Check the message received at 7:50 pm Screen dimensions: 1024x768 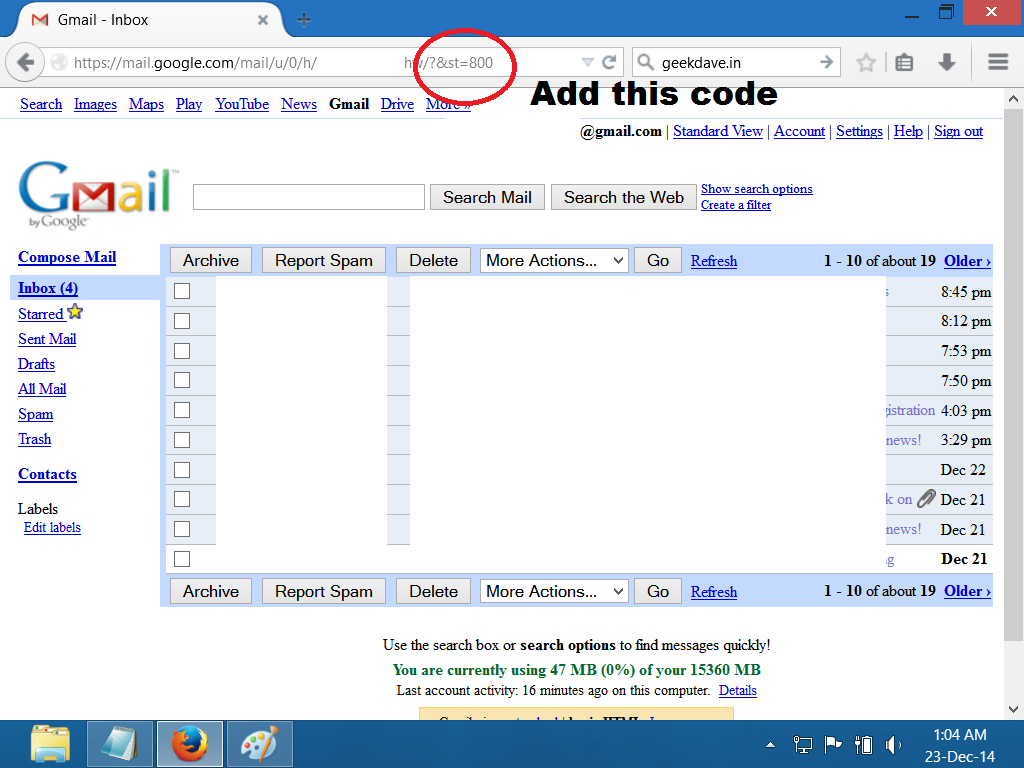point(182,380)
